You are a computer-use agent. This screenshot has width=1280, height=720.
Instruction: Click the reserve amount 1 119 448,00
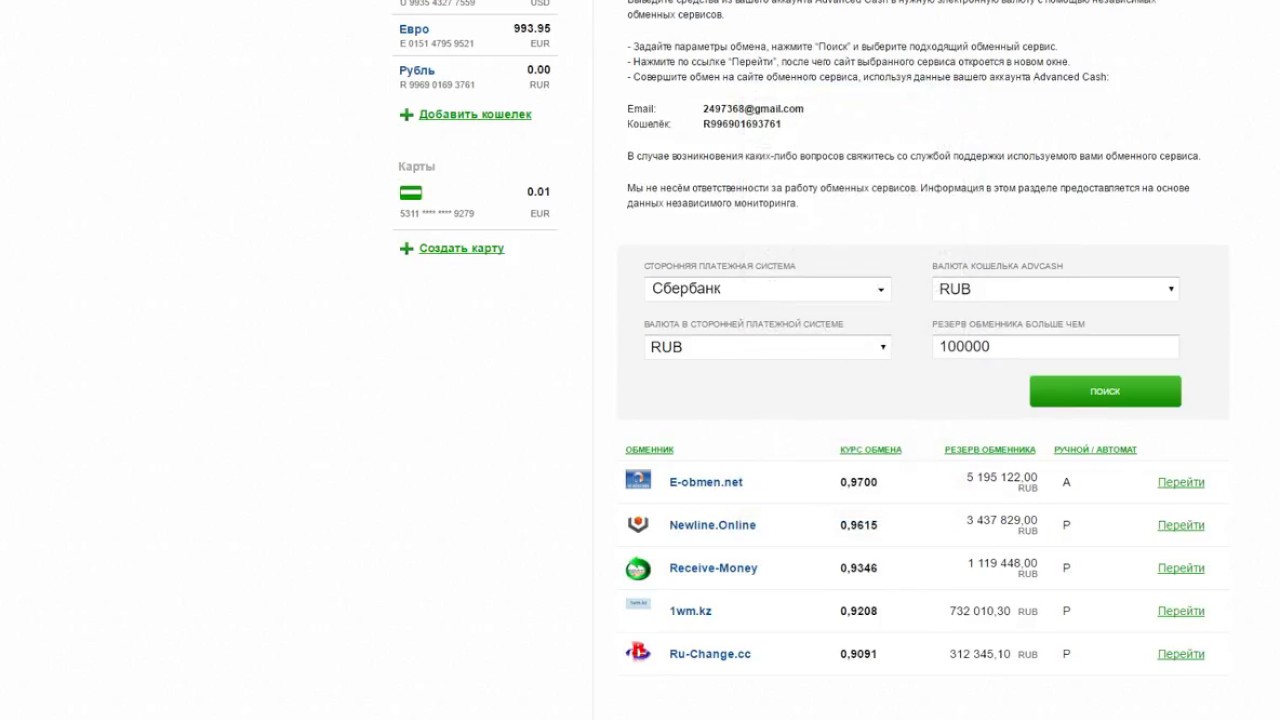click(1002, 563)
